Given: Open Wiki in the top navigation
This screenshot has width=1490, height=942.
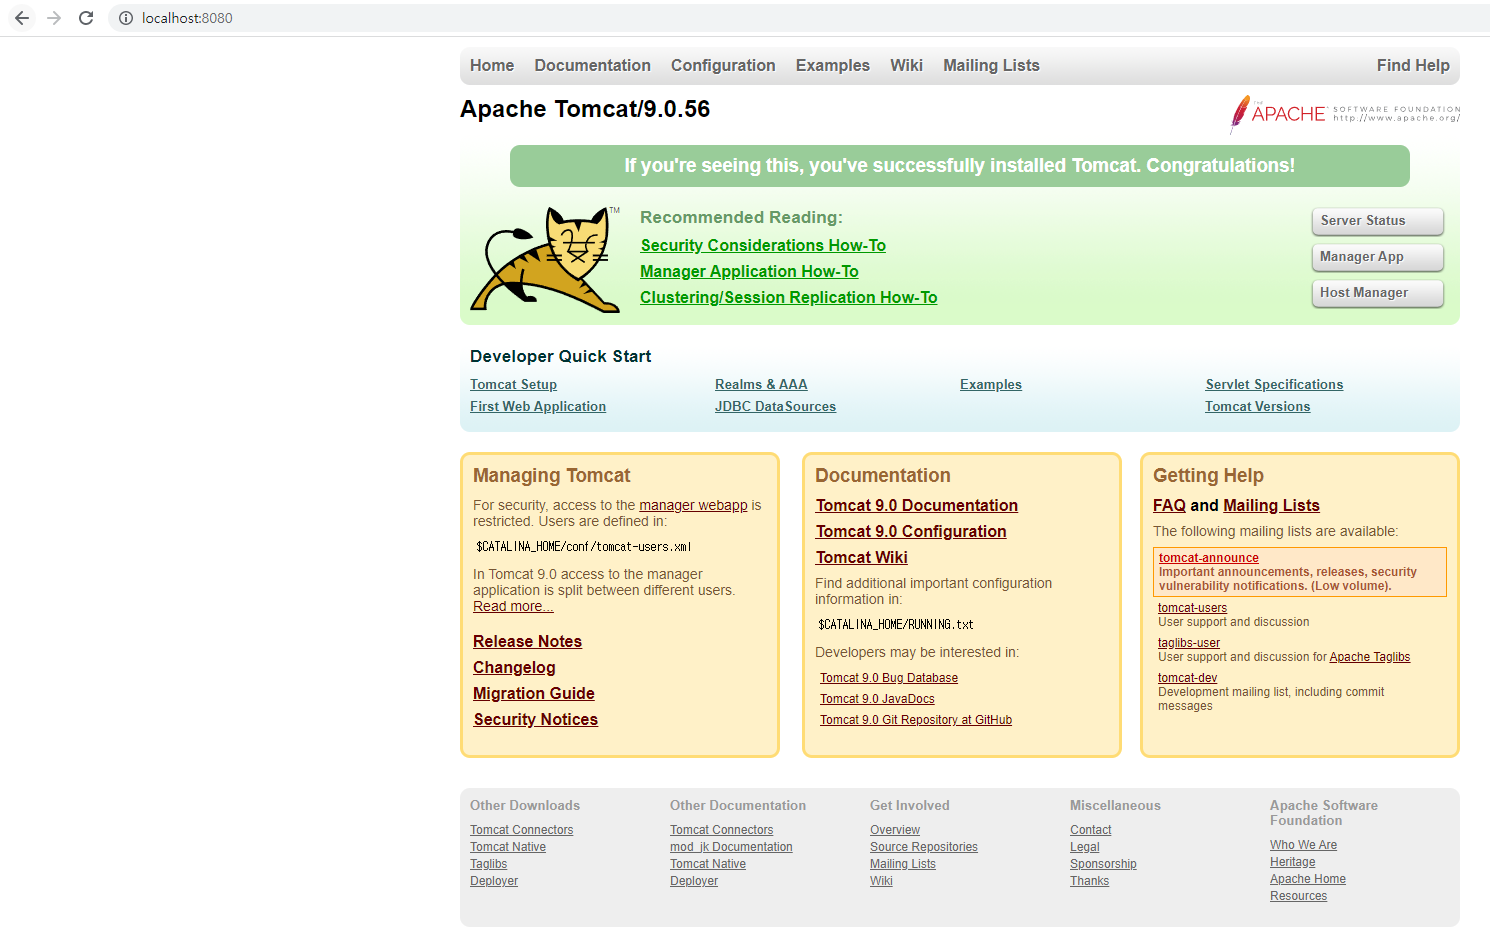Looking at the screenshot, I should coord(906,65).
